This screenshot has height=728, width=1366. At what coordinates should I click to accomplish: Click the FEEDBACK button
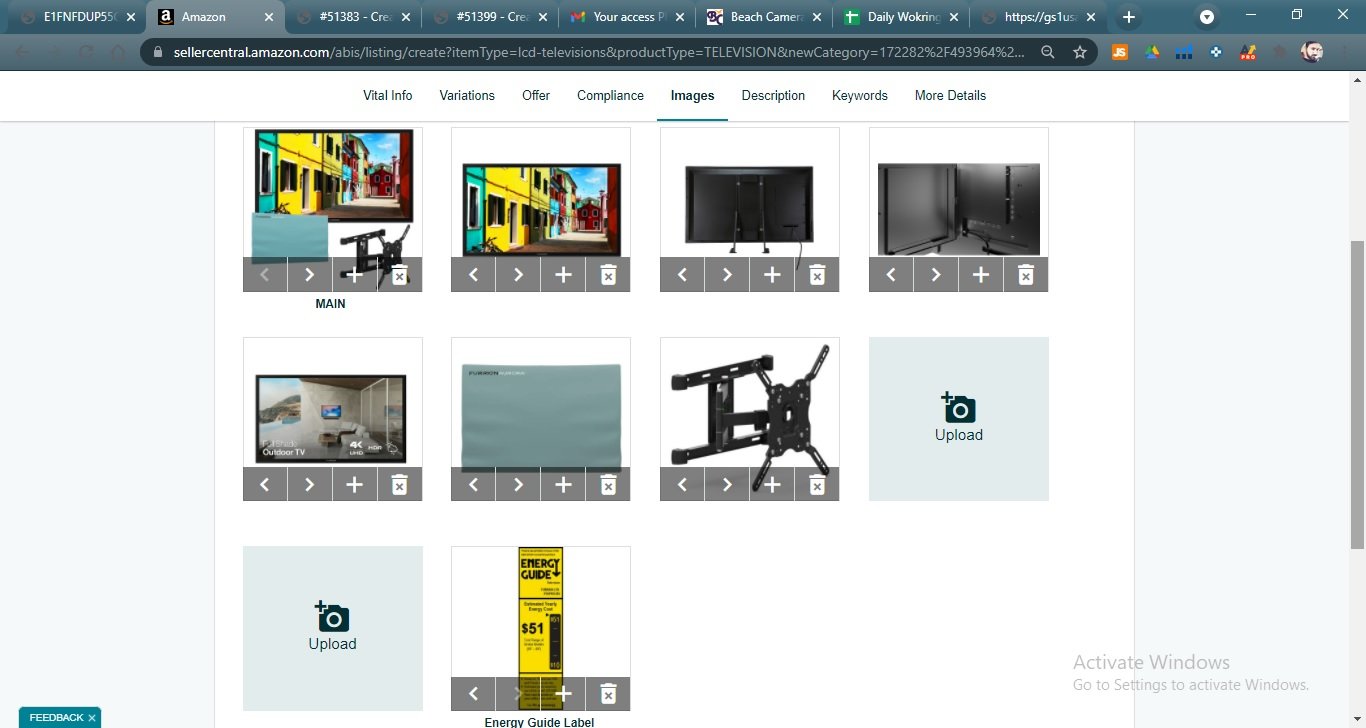[56, 717]
